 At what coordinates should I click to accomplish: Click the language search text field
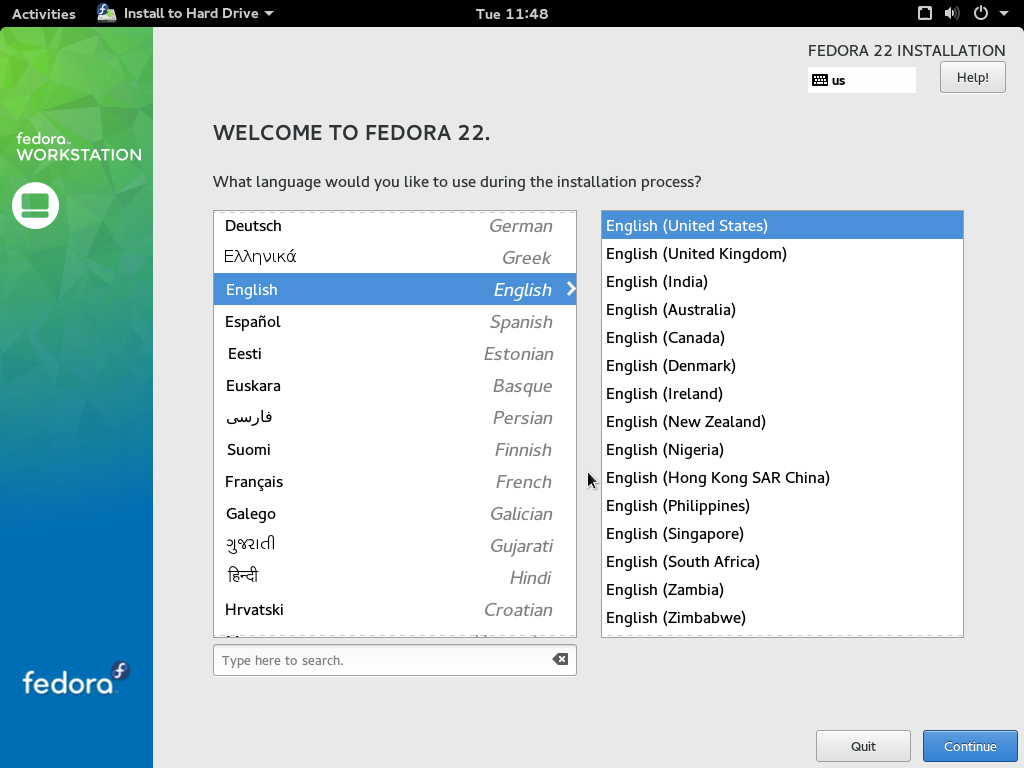click(380, 660)
